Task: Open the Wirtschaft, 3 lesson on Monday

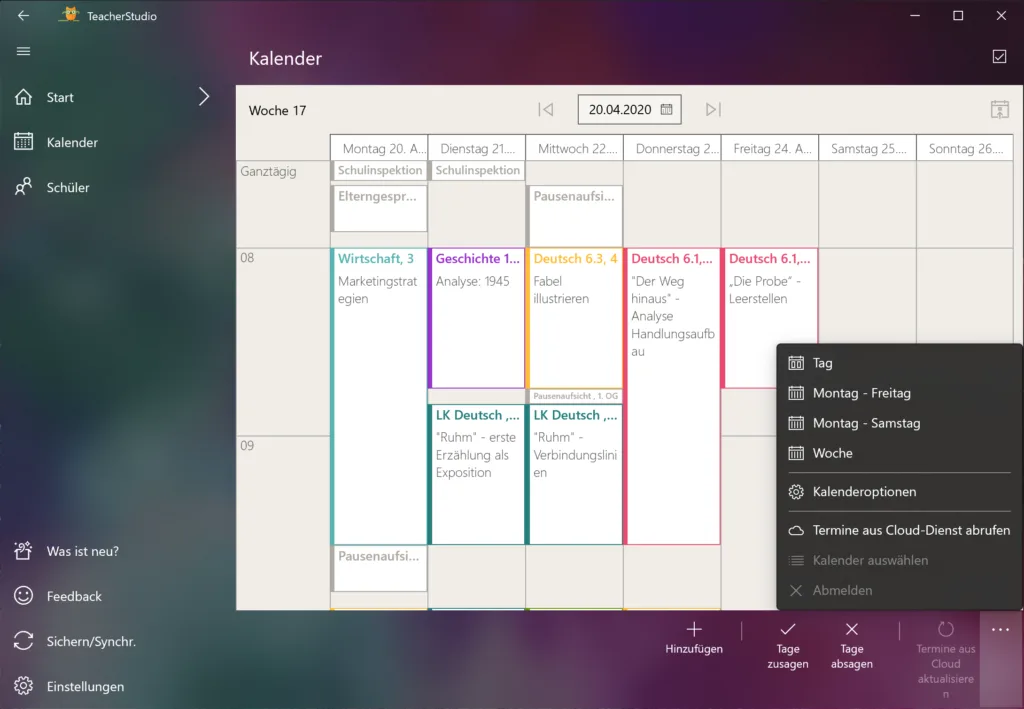Action: tap(379, 396)
